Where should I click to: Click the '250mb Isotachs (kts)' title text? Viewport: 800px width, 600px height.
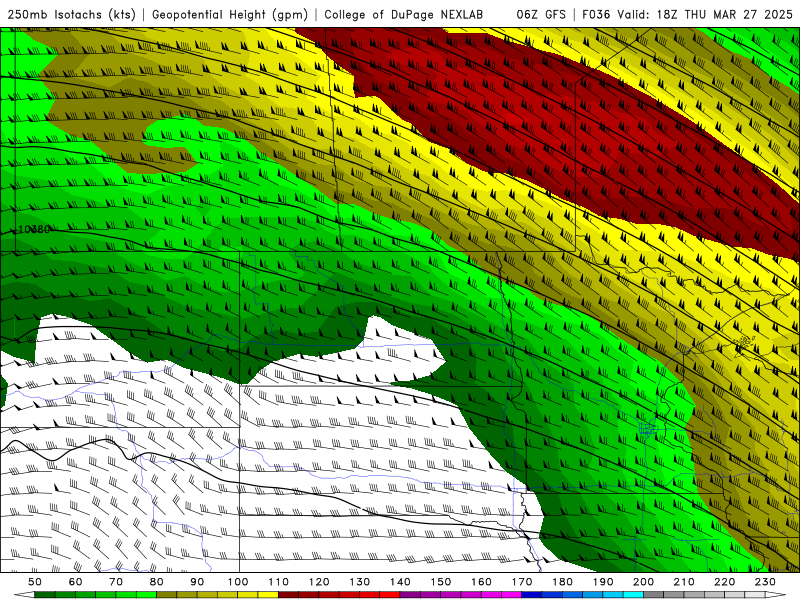tap(71, 14)
